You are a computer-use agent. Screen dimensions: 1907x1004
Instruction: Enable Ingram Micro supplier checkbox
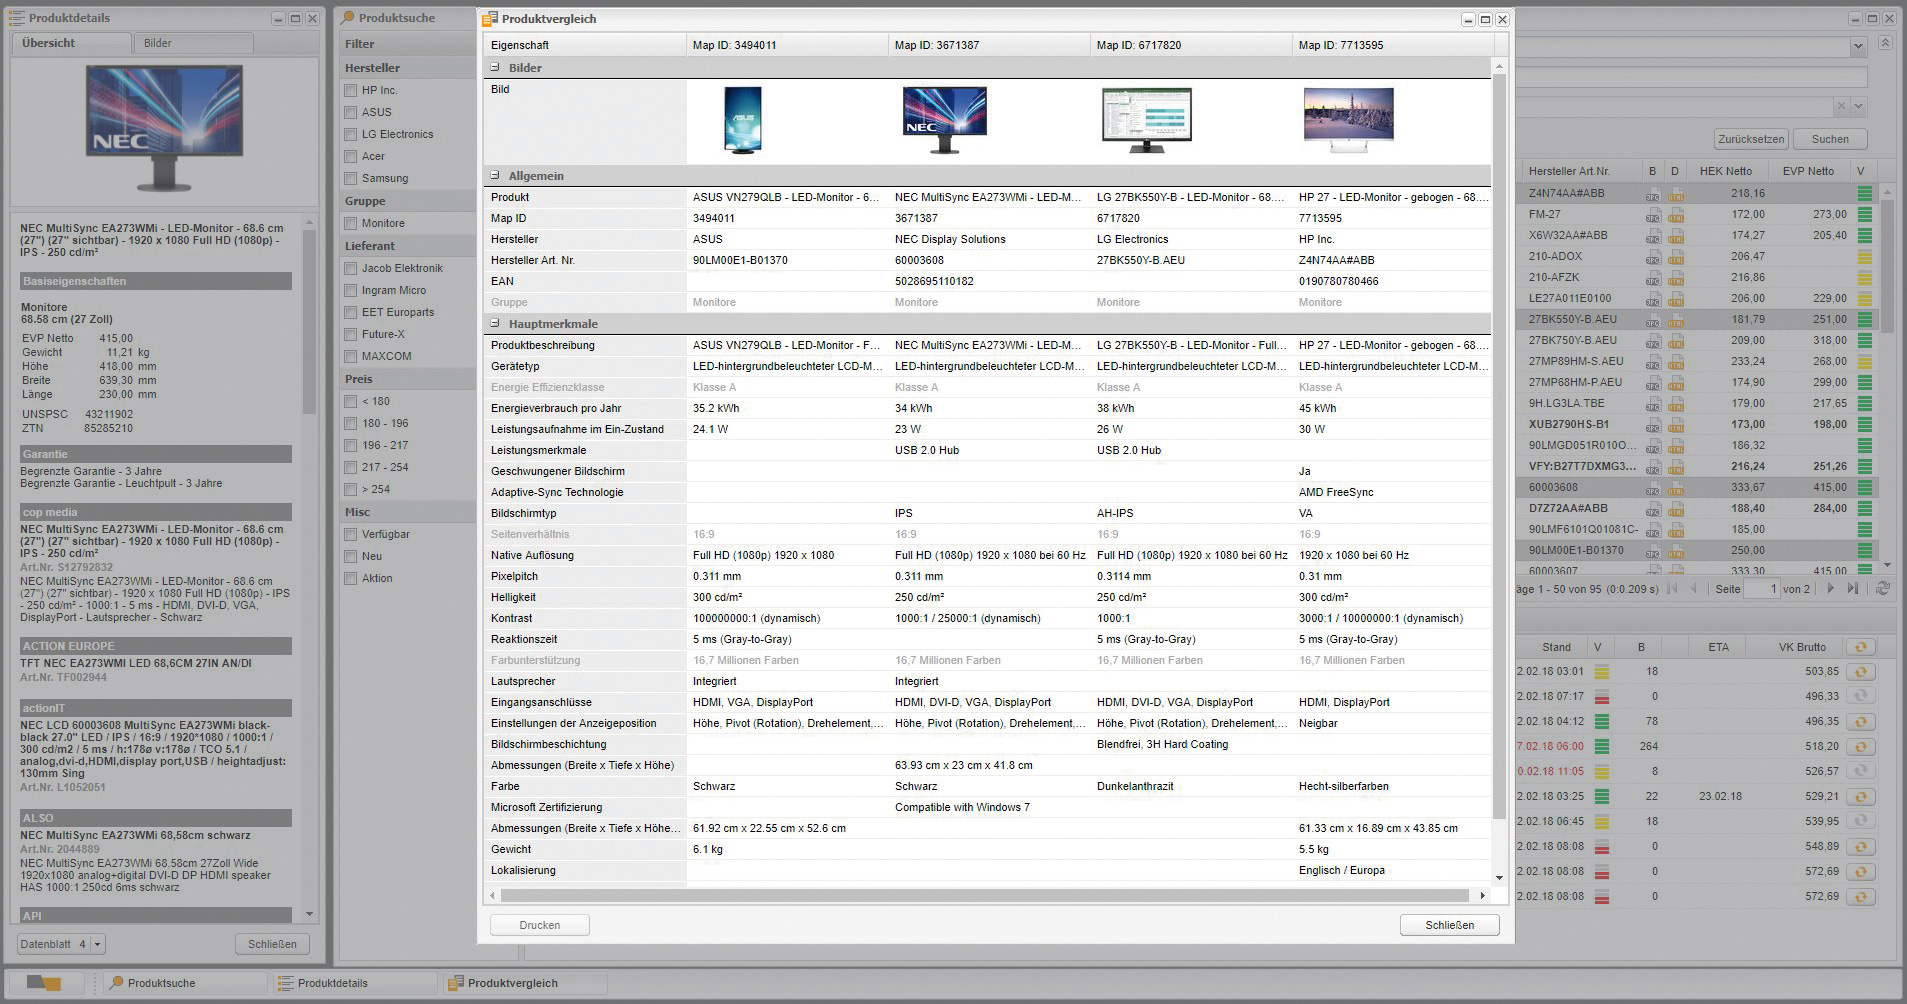(350, 290)
